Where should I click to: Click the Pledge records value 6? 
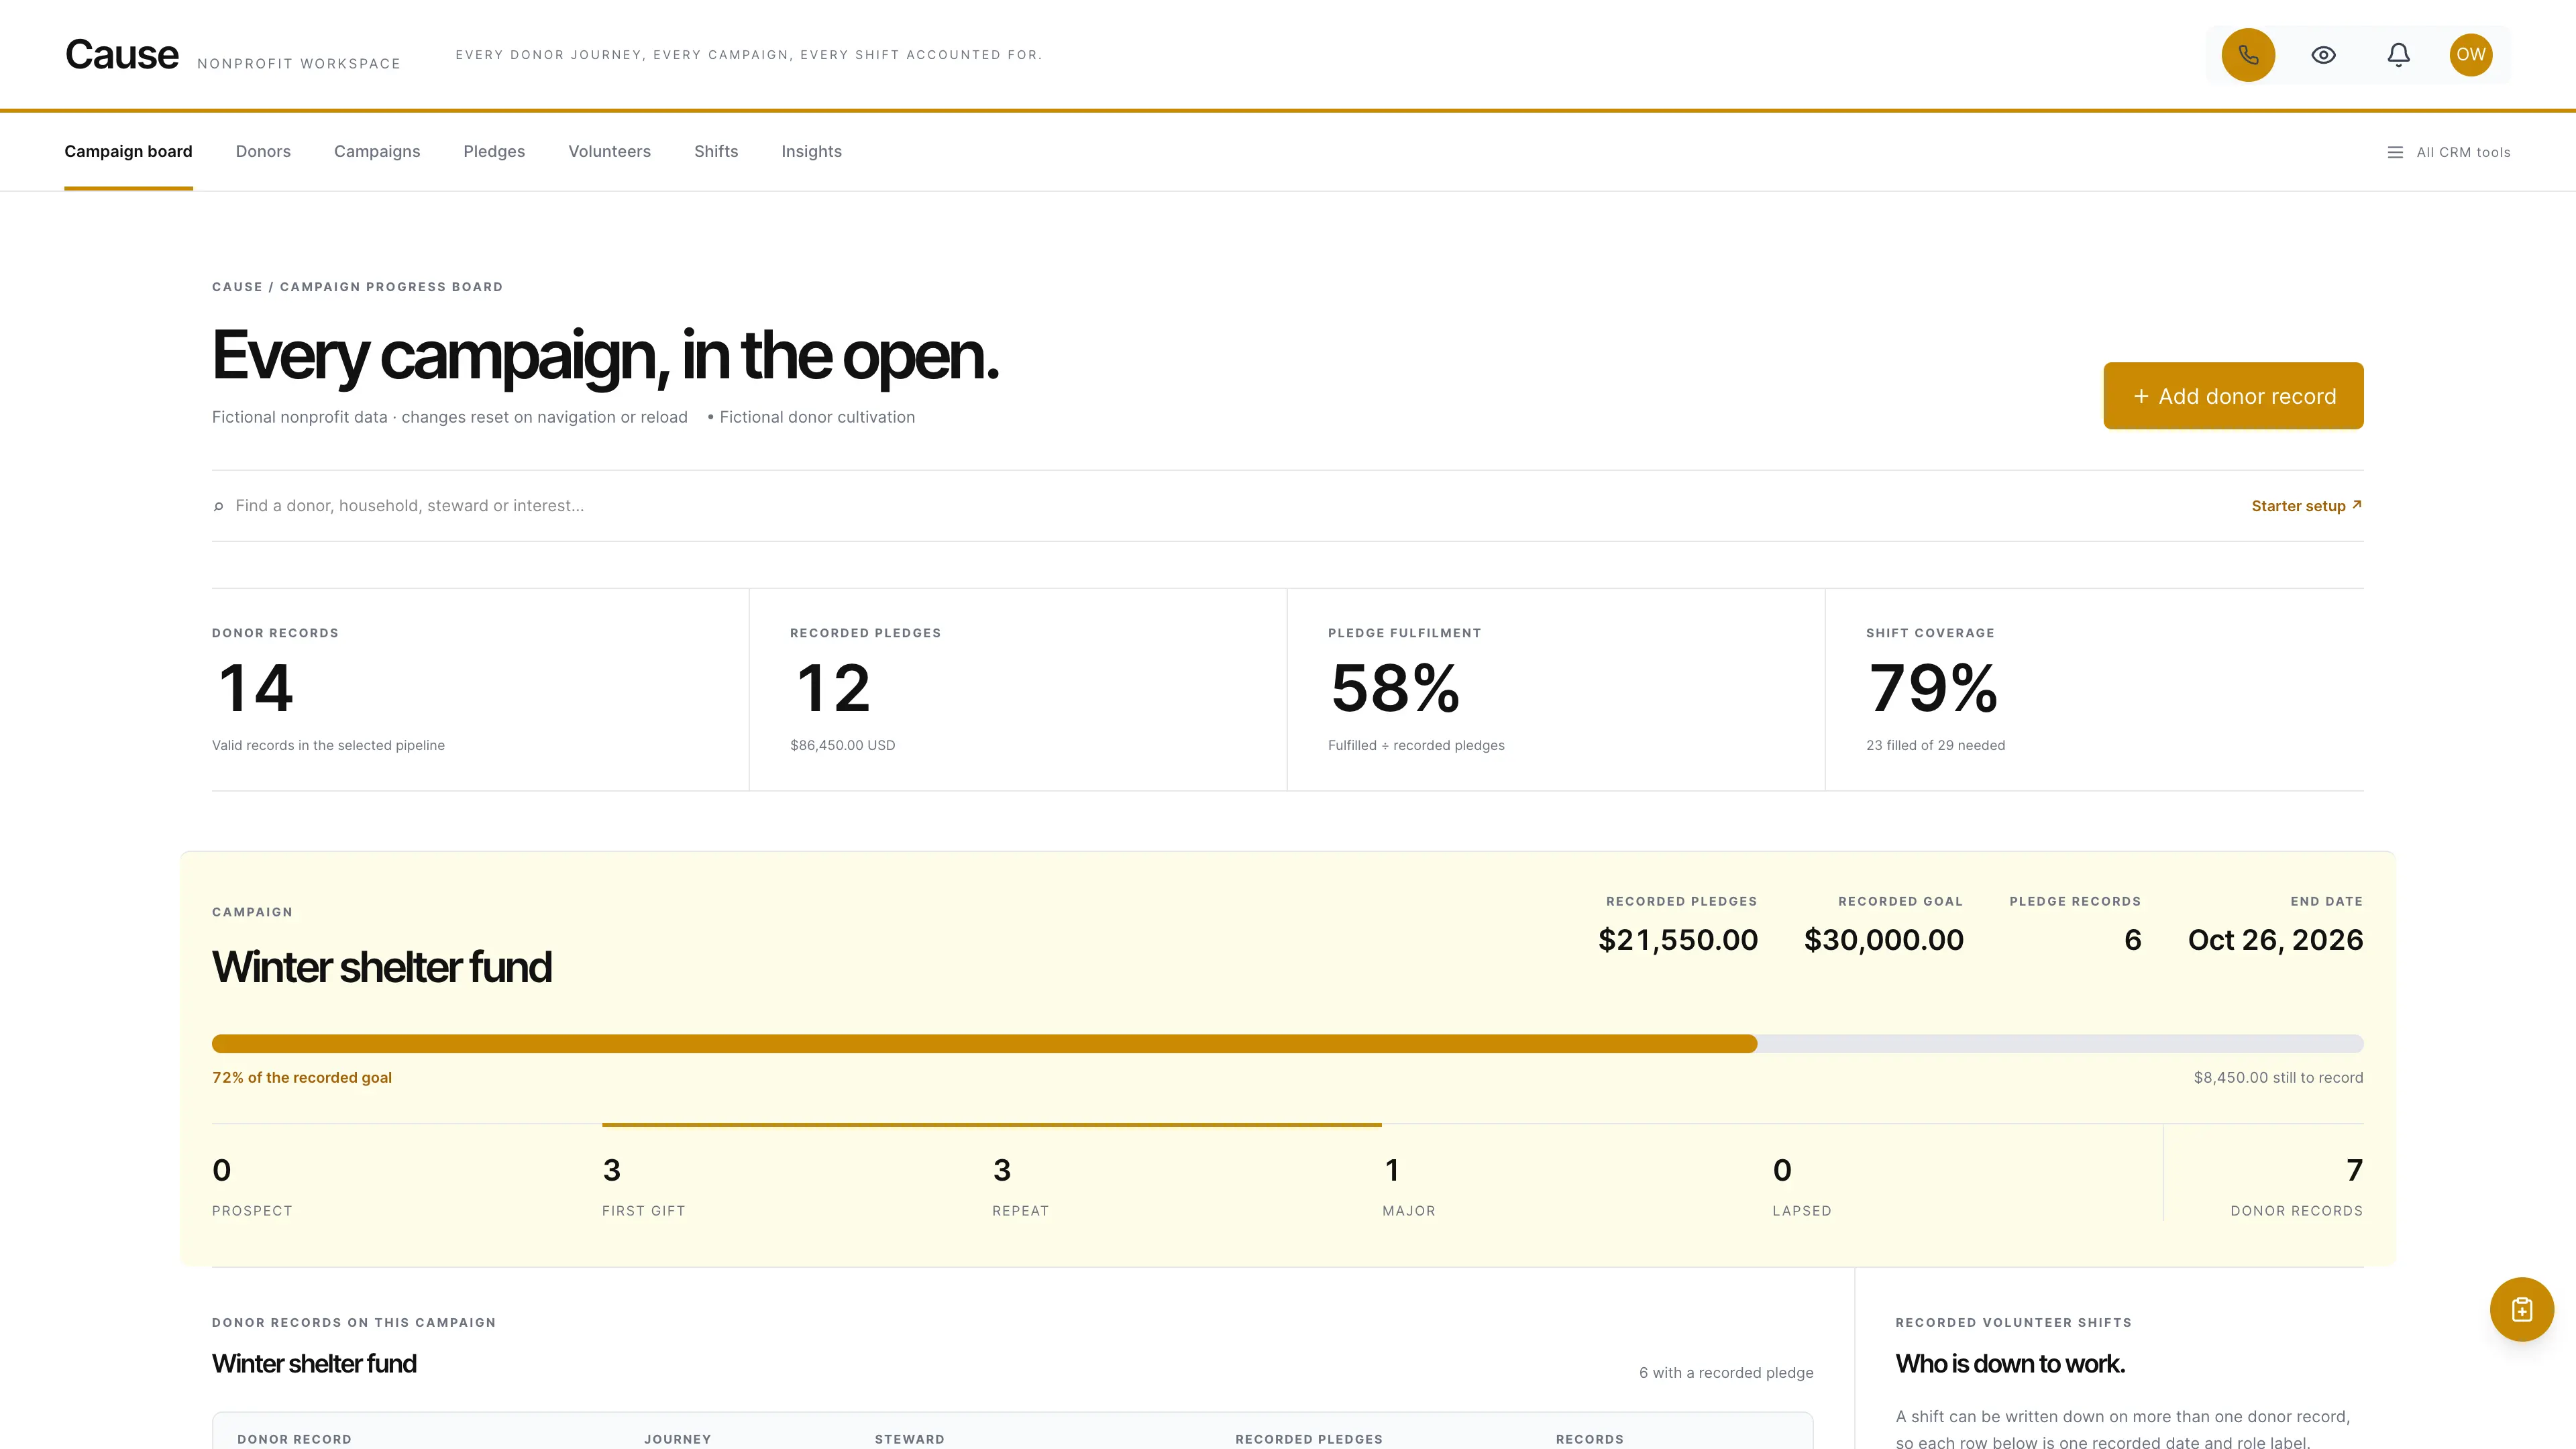(2132, 940)
